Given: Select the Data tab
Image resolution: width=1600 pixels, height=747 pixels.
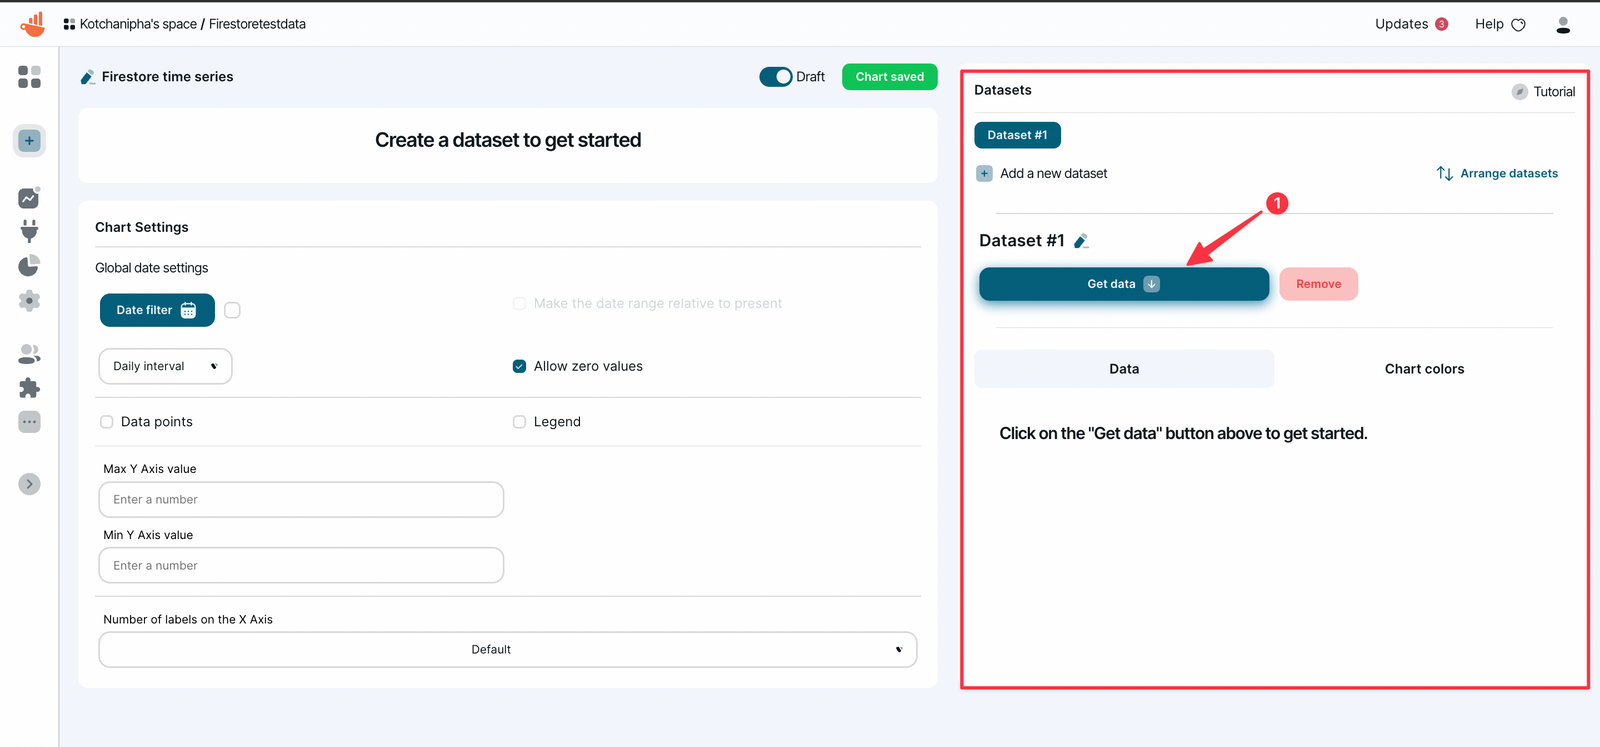Looking at the screenshot, I should 1124,369.
